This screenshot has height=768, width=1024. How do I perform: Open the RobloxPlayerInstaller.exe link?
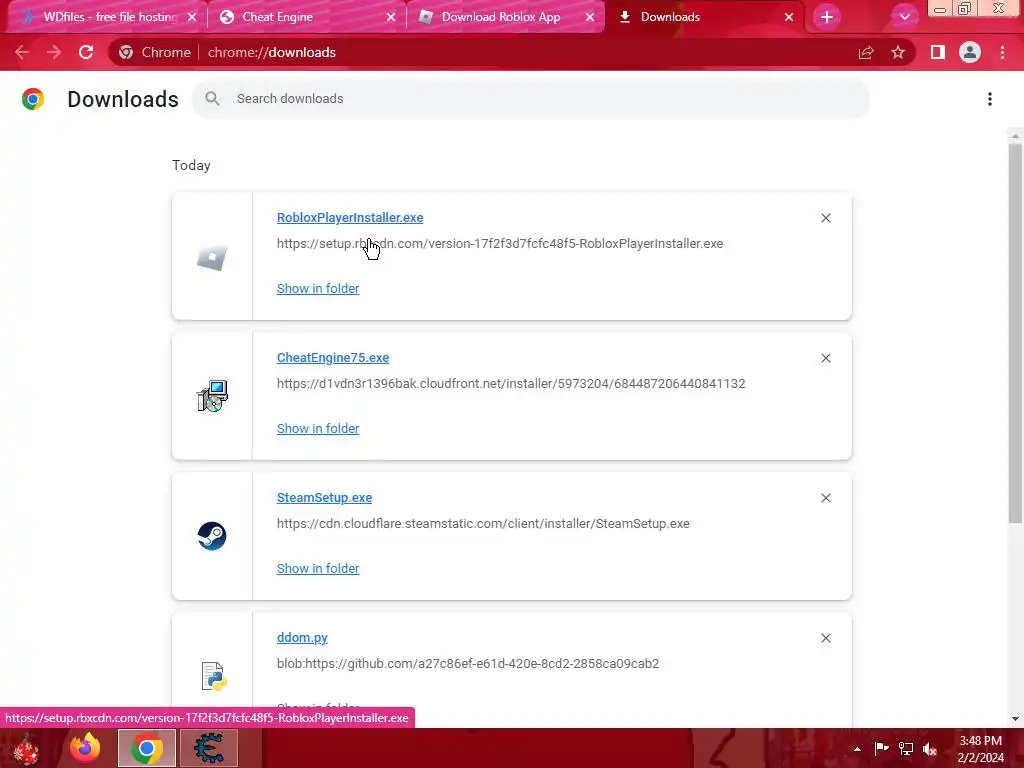pyautogui.click(x=350, y=217)
